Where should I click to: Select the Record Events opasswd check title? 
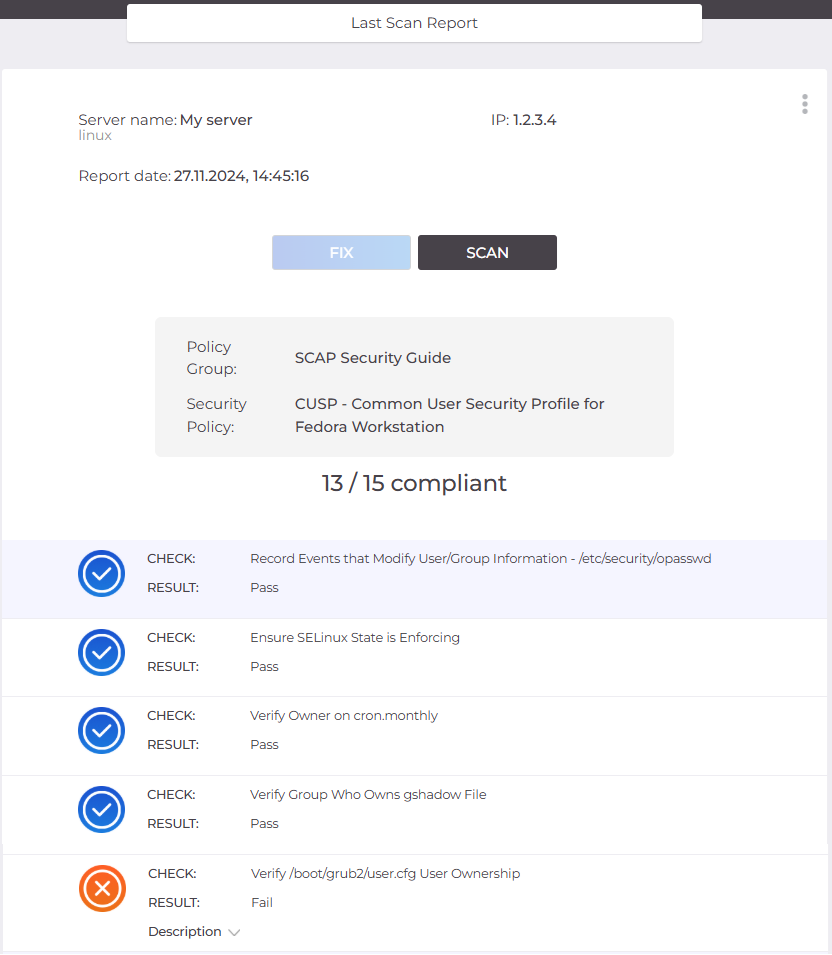click(480, 559)
